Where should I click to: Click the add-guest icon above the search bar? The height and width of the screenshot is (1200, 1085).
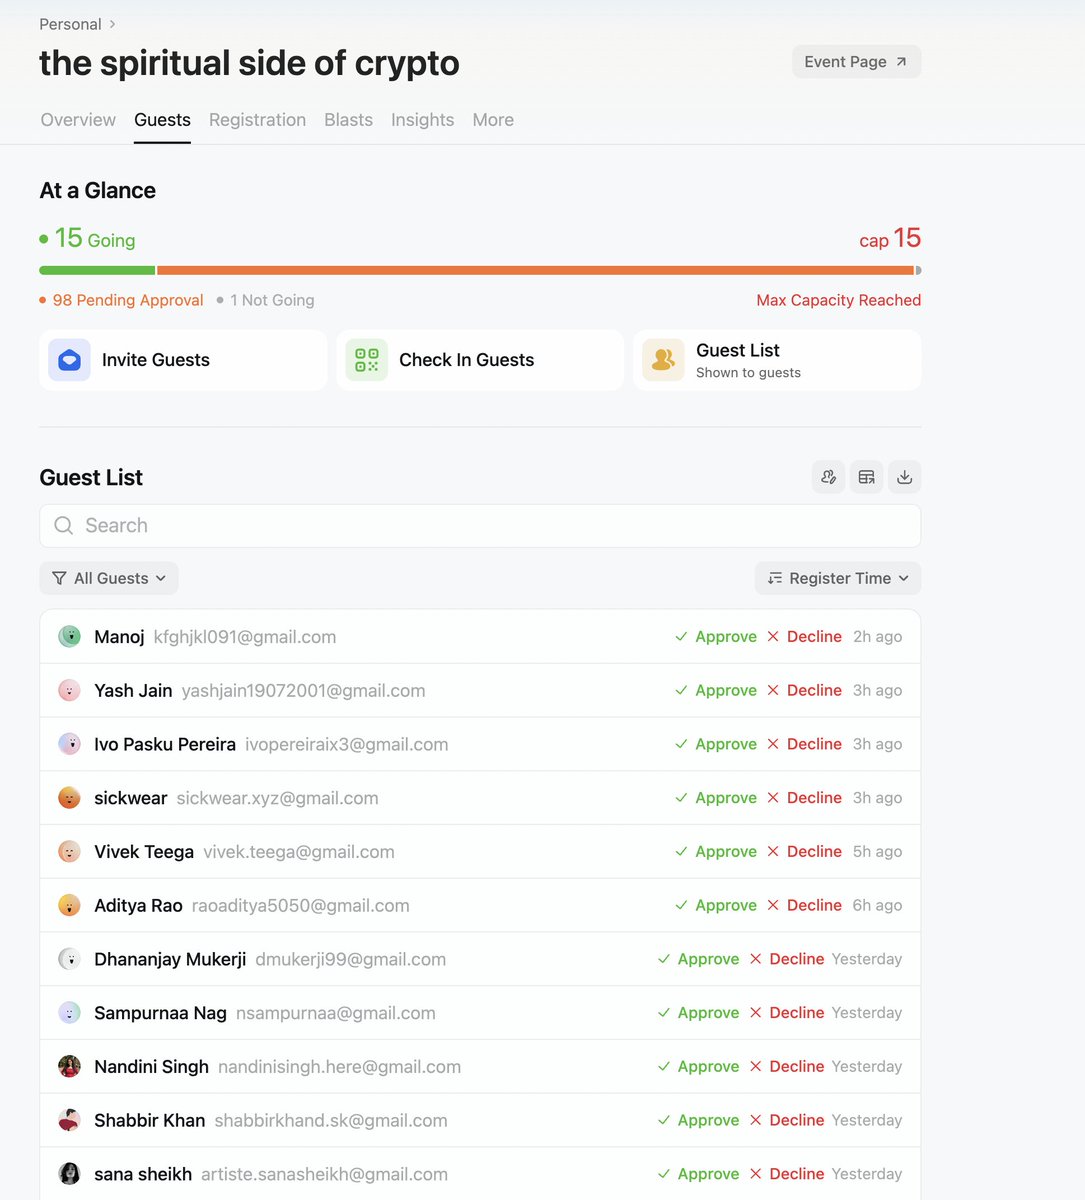click(x=828, y=477)
